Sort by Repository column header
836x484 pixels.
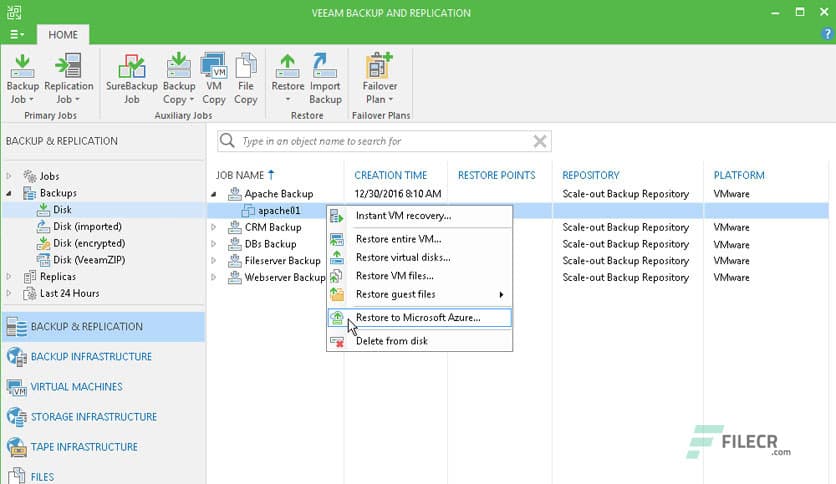pos(591,175)
